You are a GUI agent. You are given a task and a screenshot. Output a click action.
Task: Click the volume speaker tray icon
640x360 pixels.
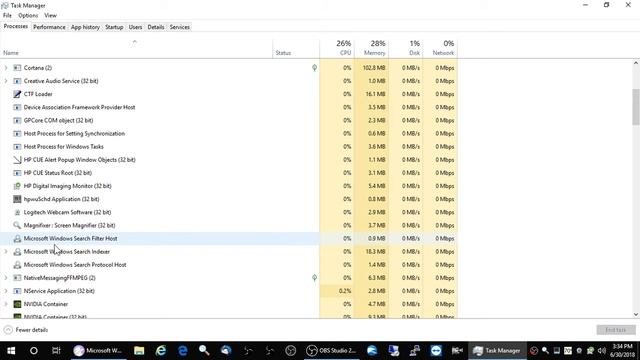pyautogui.click(x=602, y=351)
